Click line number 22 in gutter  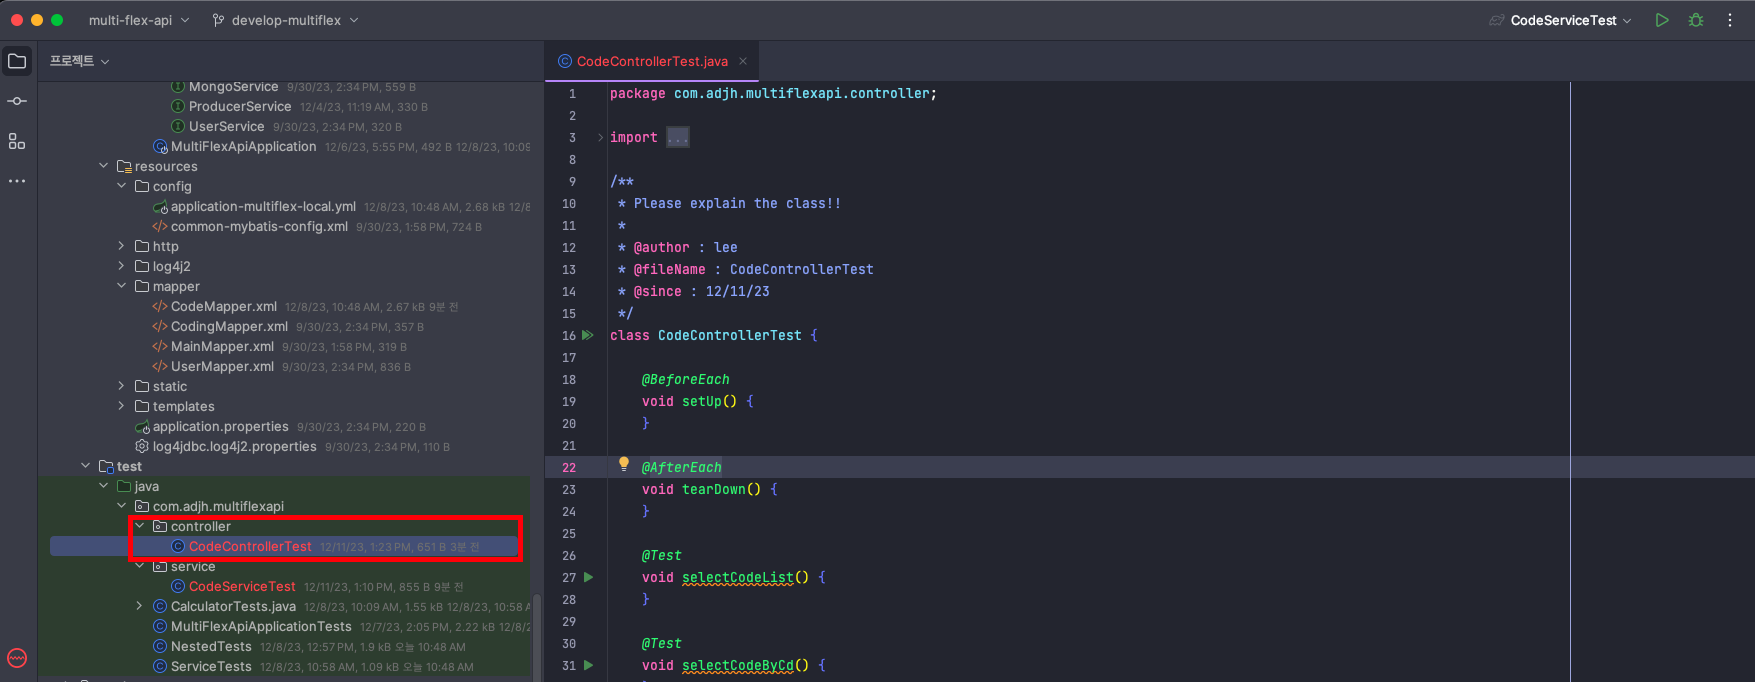coord(569,467)
